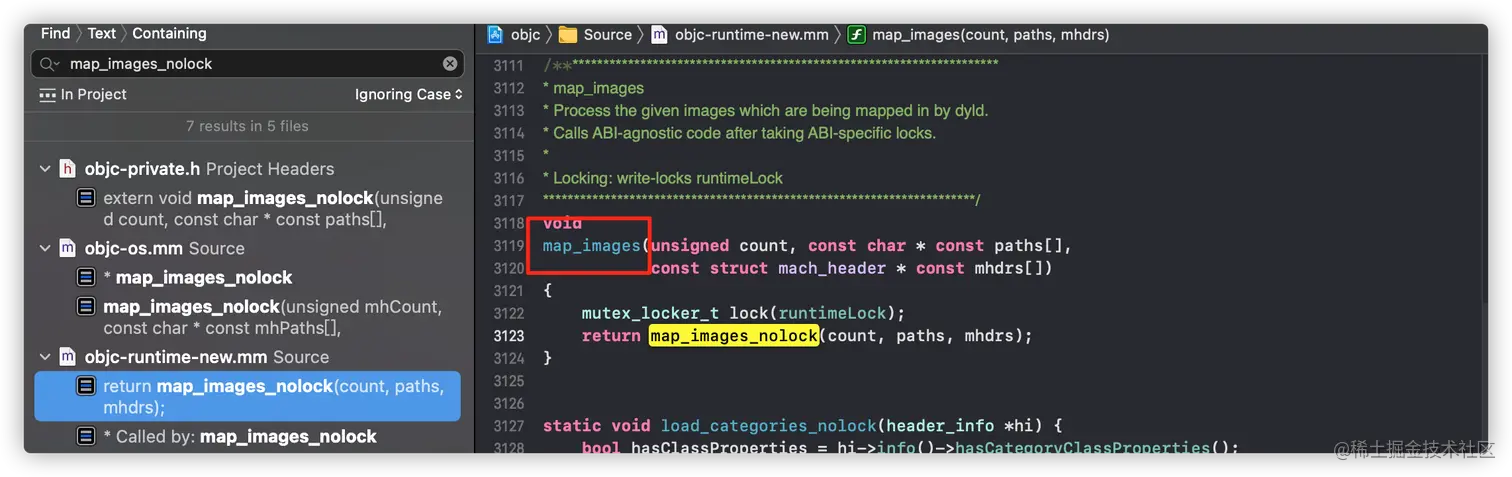Select the extern void map_images_nolock result
Image resolution: width=1512 pixels, height=477 pixels.
click(273, 209)
